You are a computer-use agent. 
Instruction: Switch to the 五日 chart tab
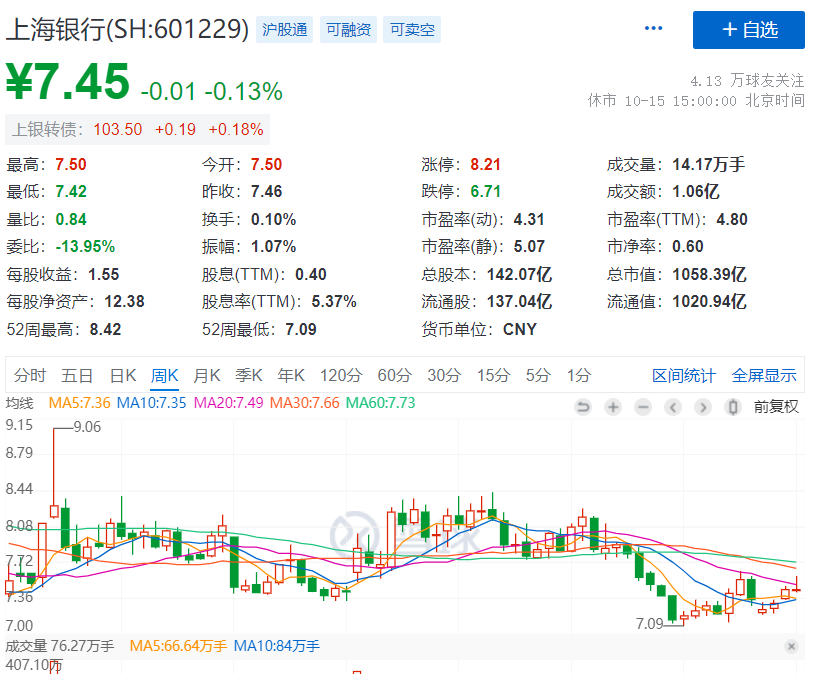point(76,375)
